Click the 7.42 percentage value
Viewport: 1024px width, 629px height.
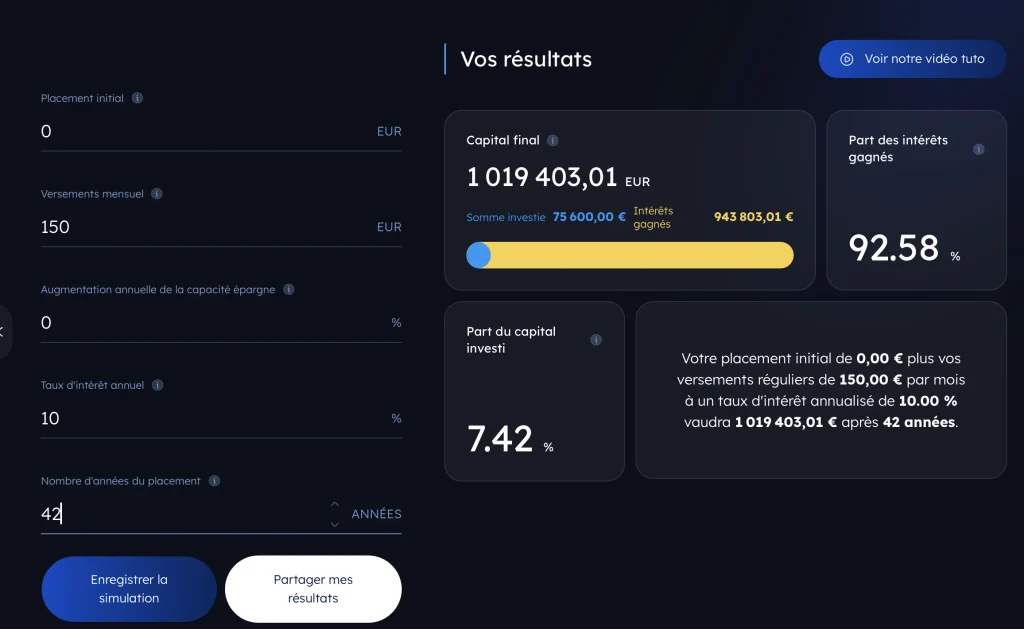click(500, 439)
